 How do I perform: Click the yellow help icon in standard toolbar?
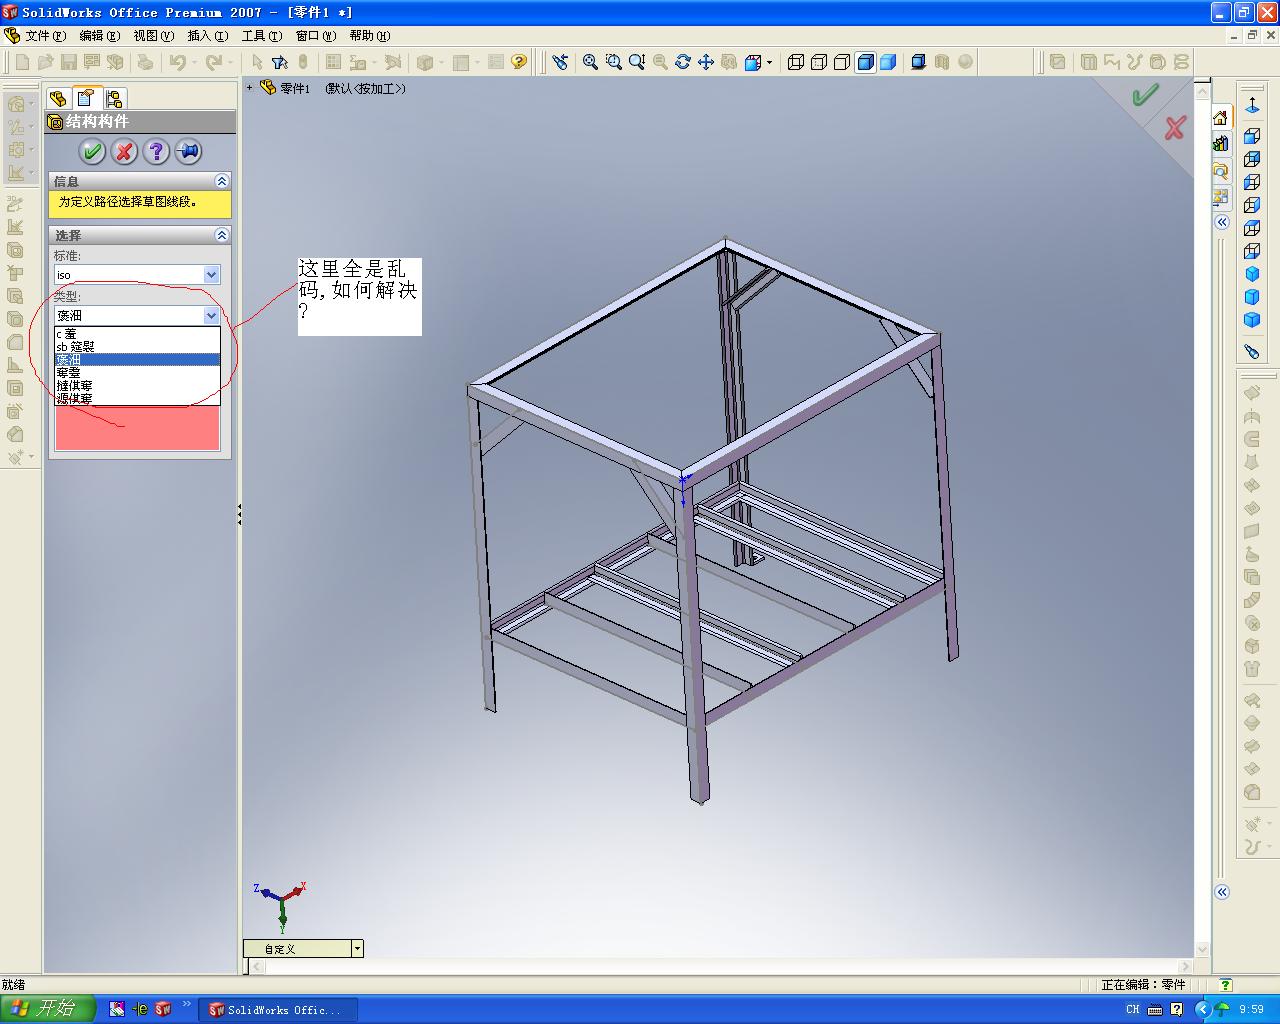click(518, 62)
